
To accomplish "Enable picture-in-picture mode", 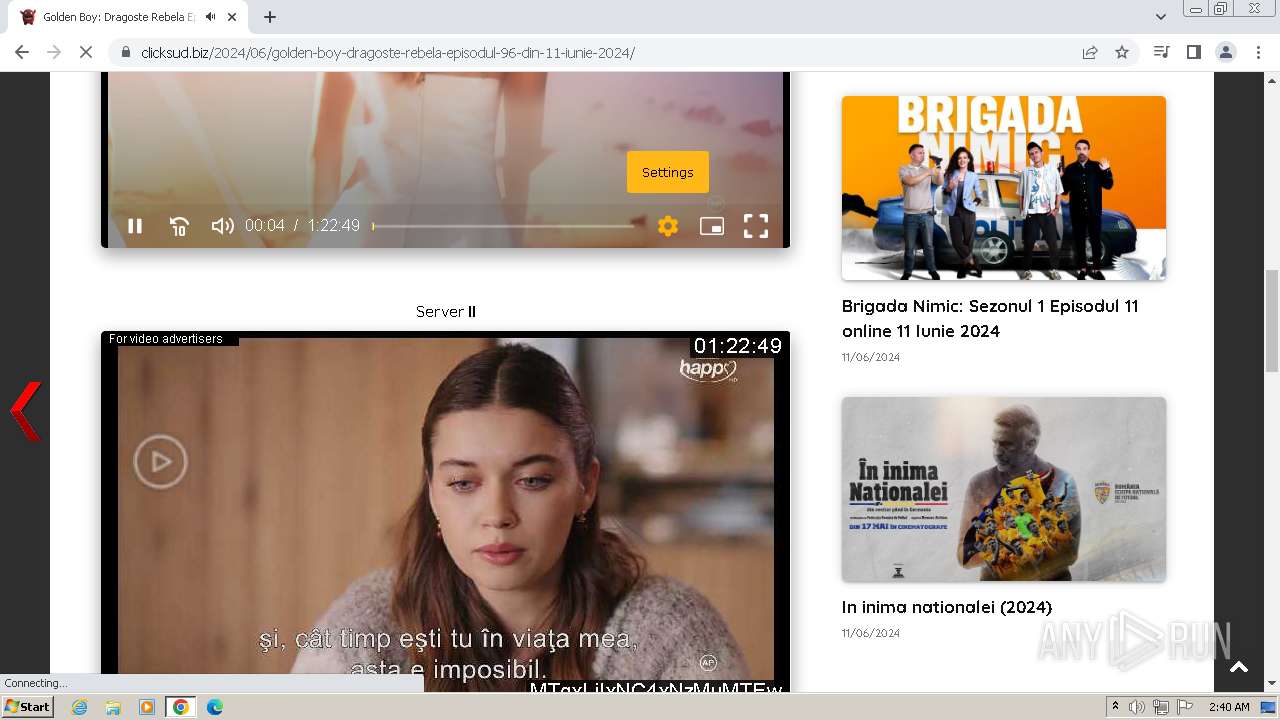I will 712,226.
